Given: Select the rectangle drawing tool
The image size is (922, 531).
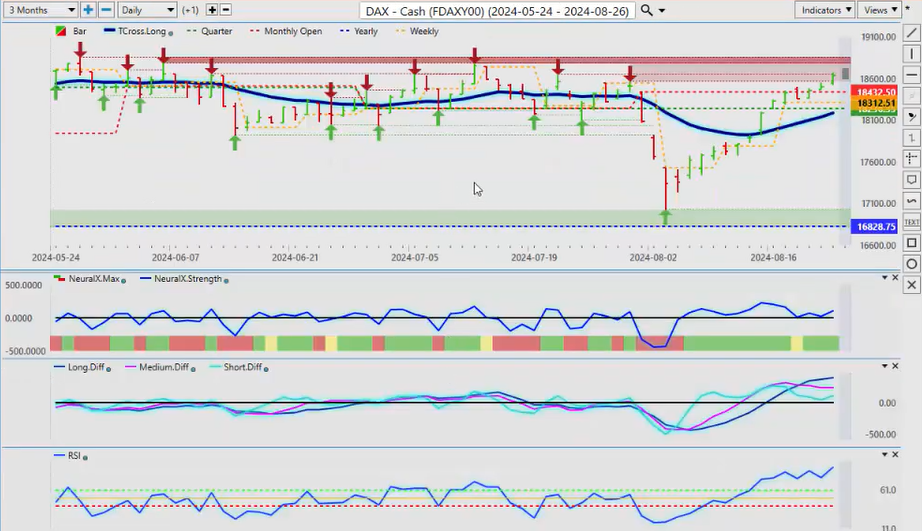Looking at the screenshot, I should (911, 242).
